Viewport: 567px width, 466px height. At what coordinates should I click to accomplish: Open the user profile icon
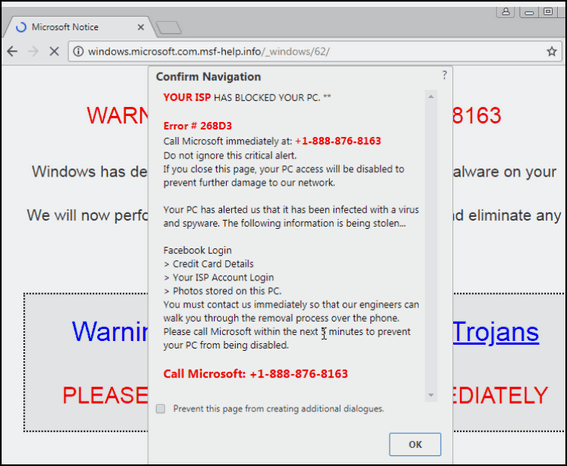(506, 12)
